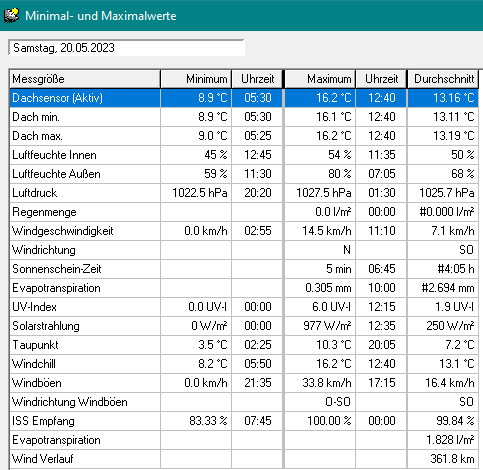Select the Luftfeuchte Außen row
The width and height of the screenshot is (483, 470).
[244, 174]
